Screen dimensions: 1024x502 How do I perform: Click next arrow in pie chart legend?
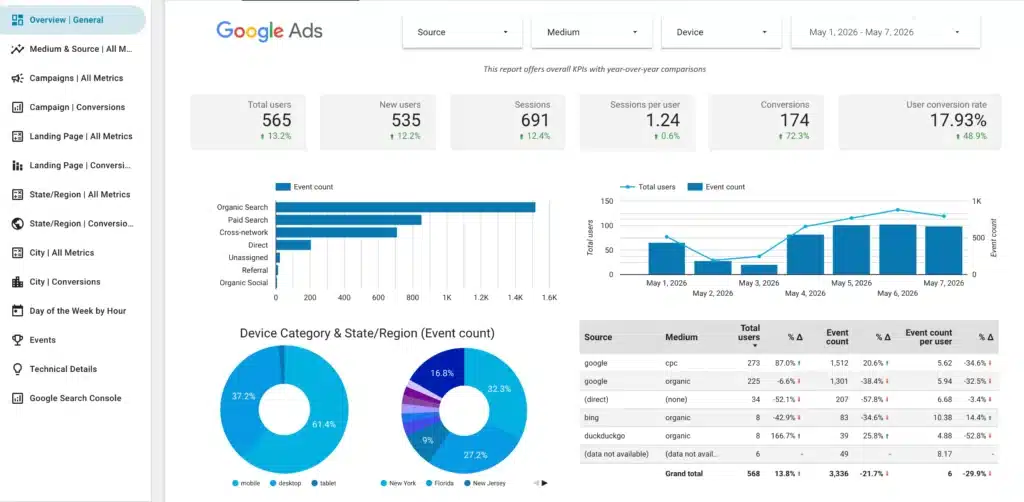pos(545,483)
